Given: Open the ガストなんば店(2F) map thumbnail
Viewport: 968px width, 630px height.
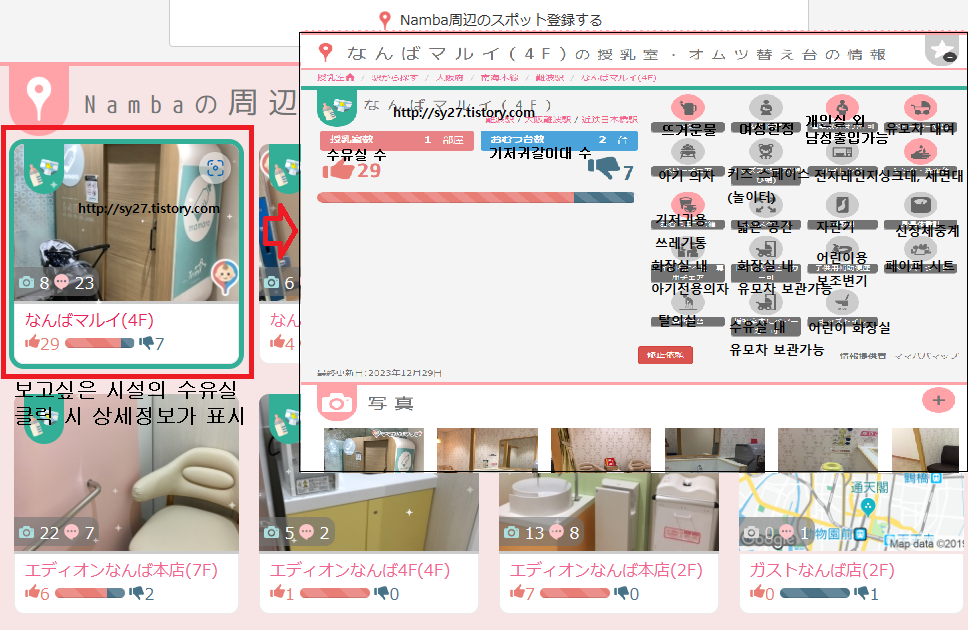Looking at the screenshot, I should pyautogui.click(x=851, y=511).
